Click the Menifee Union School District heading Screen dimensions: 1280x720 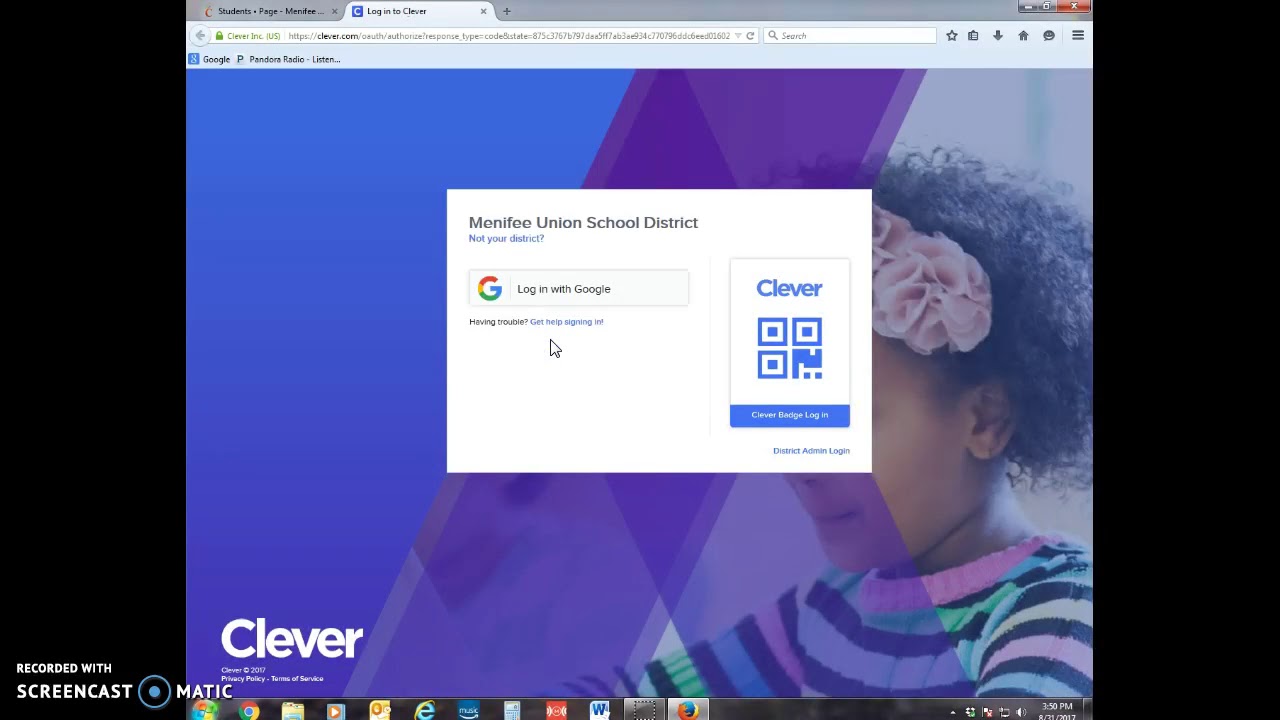tap(583, 223)
